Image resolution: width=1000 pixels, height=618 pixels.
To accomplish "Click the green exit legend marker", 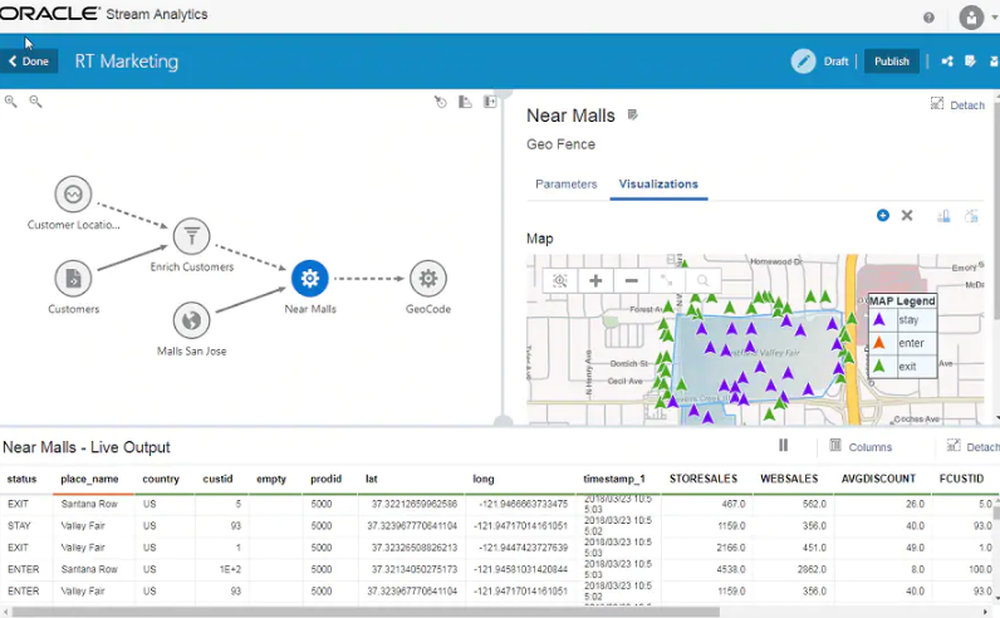I will [x=879, y=366].
